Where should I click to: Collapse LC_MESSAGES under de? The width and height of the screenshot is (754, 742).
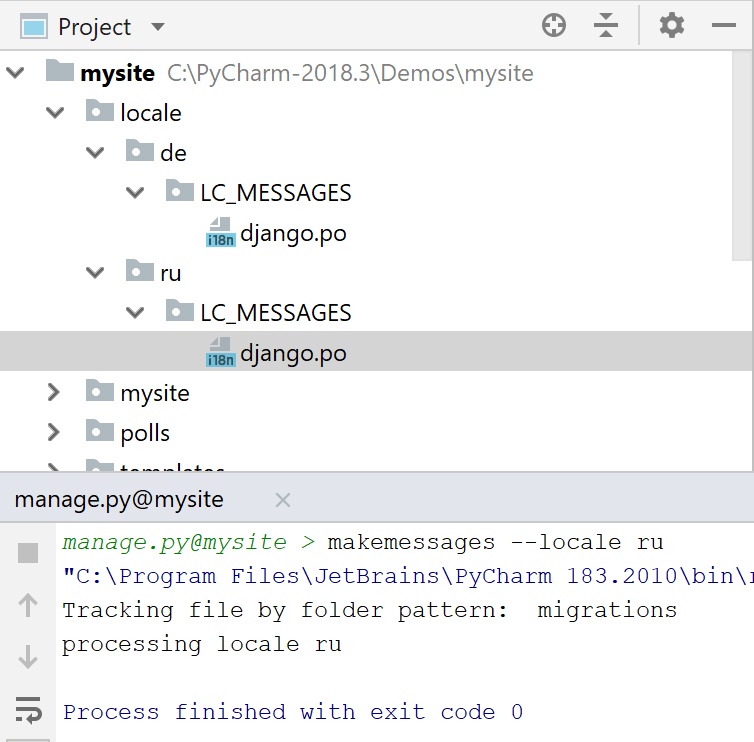click(x=135, y=193)
